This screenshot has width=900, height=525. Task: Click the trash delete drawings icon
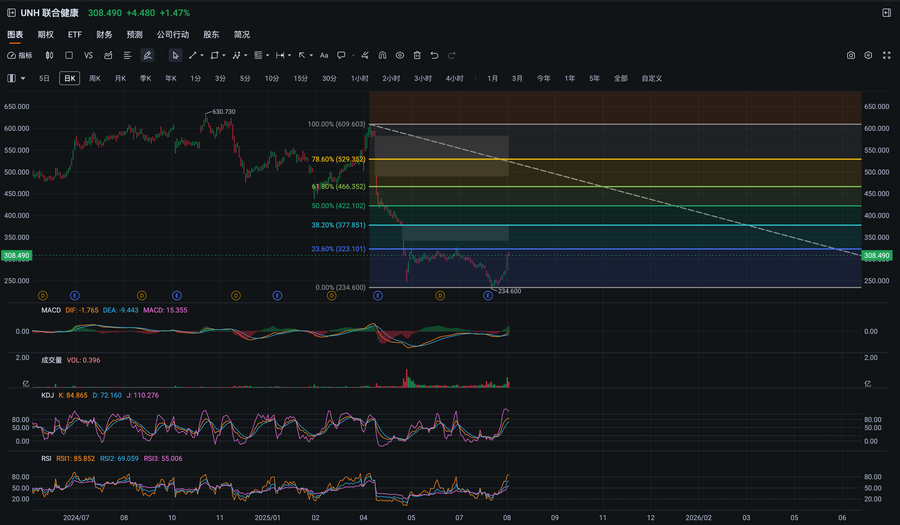(x=417, y=55)
